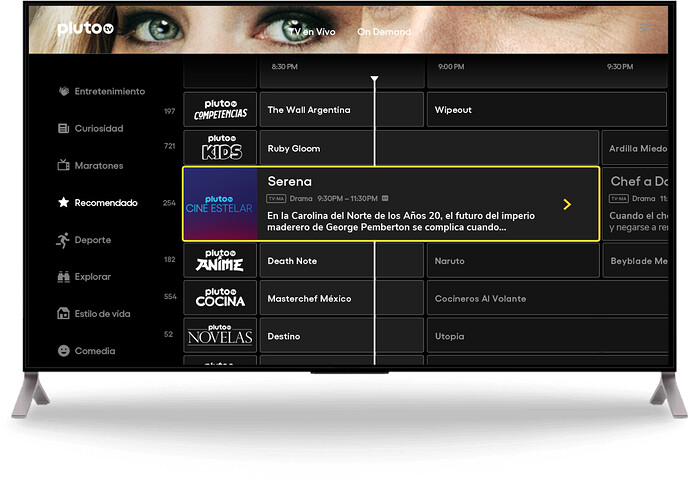
Task: Select the Masterchef México program
Action: [x=341, y=298]
